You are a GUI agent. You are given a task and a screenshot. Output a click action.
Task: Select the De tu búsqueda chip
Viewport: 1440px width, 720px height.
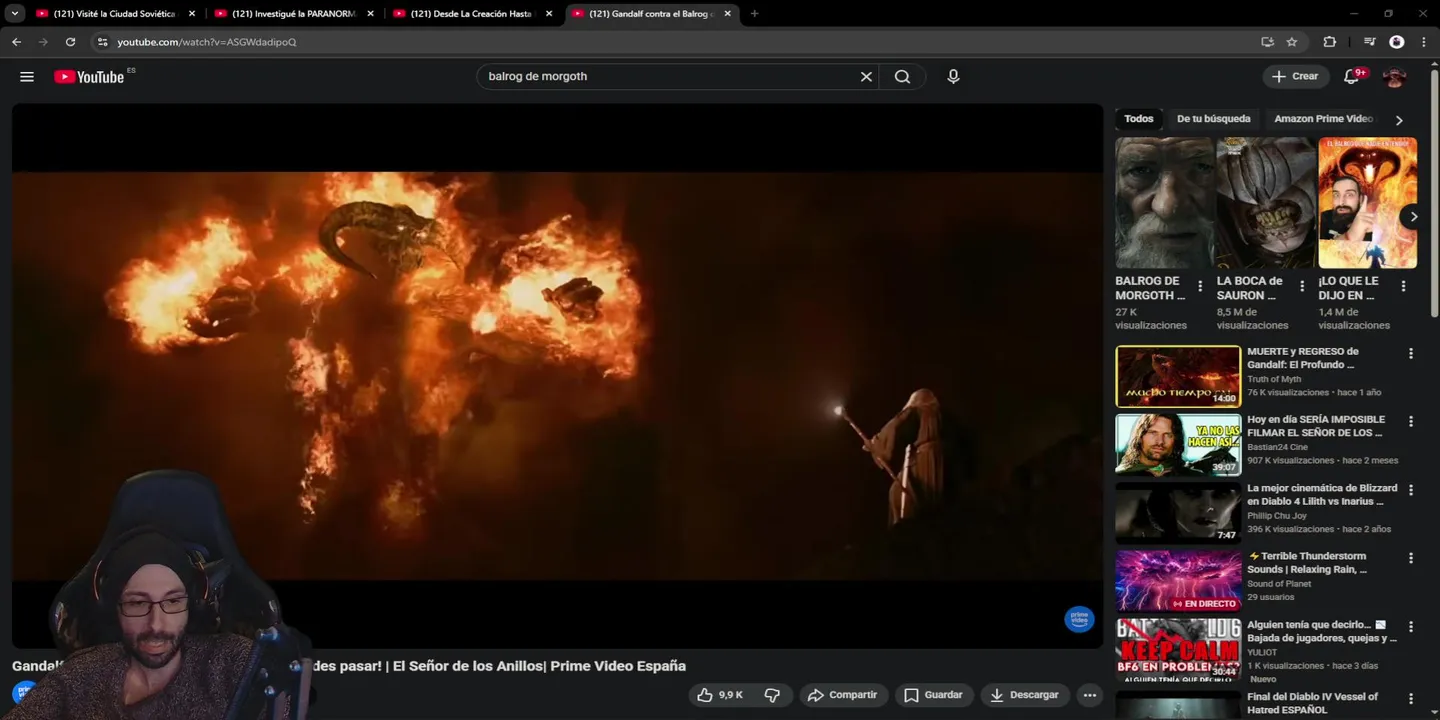[x=1213, y=119]
